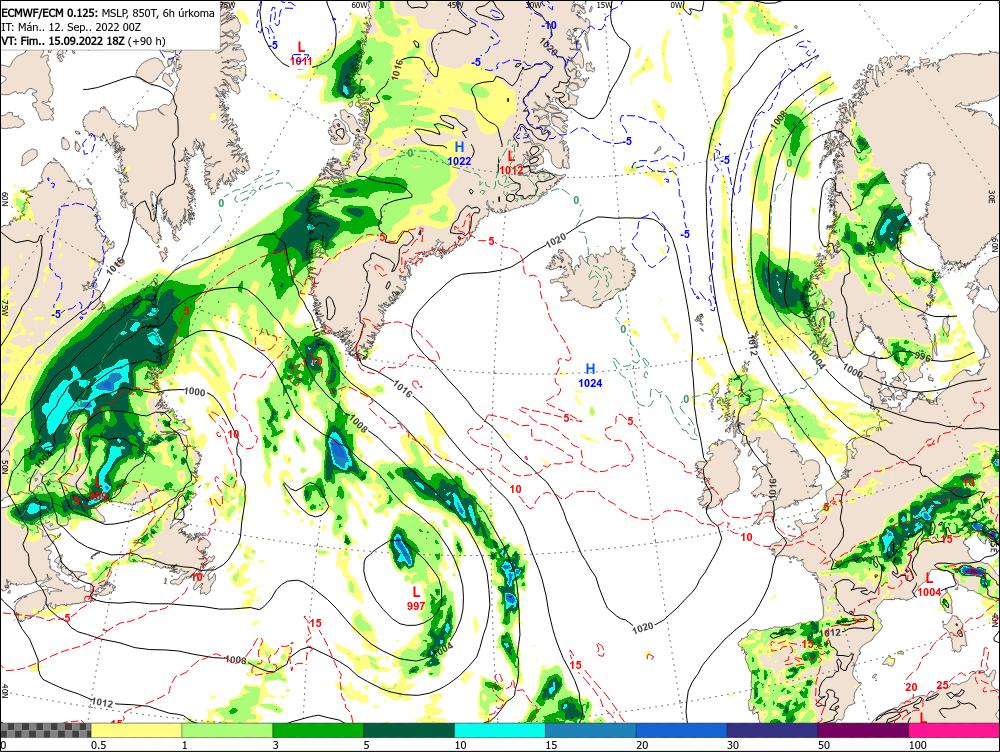Click the '(+90 h)' forecast lead label
1000x752 pixels.
pos(147,41)
